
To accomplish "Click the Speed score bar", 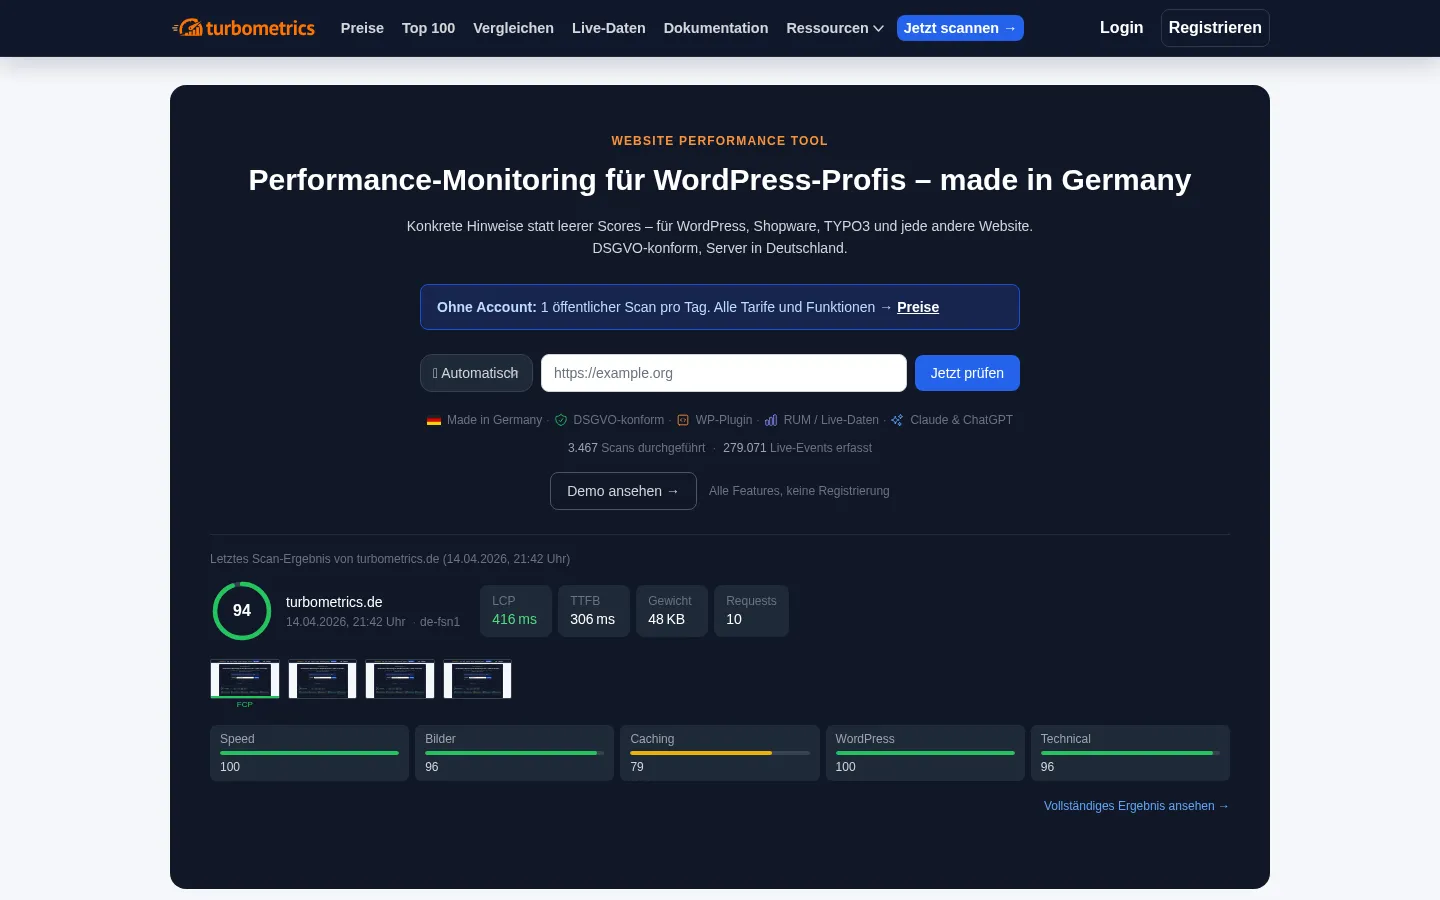I will pos(309,753).
